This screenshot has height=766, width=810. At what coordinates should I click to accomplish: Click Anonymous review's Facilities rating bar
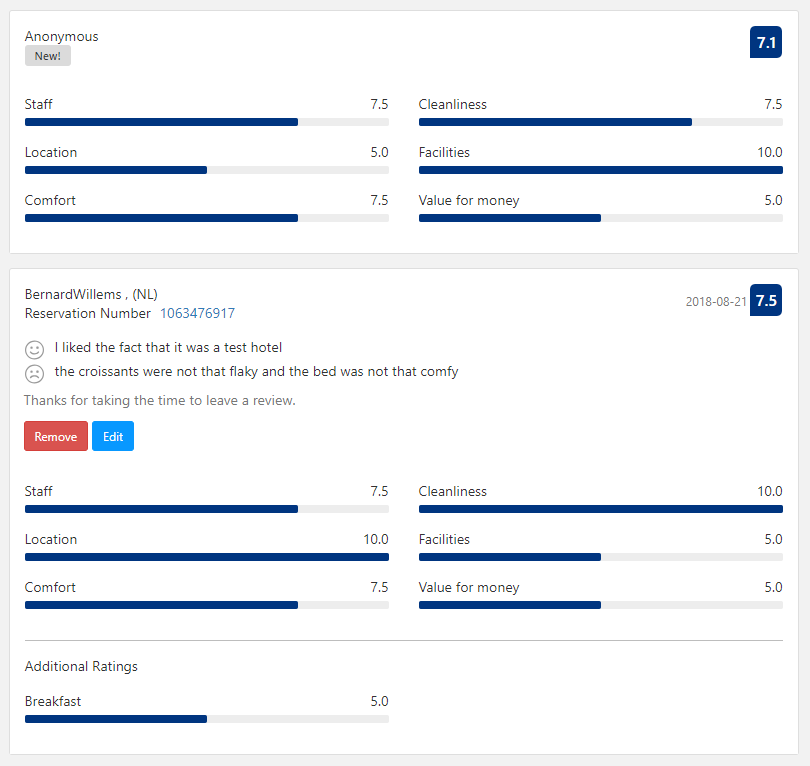[x=601, y=170]
